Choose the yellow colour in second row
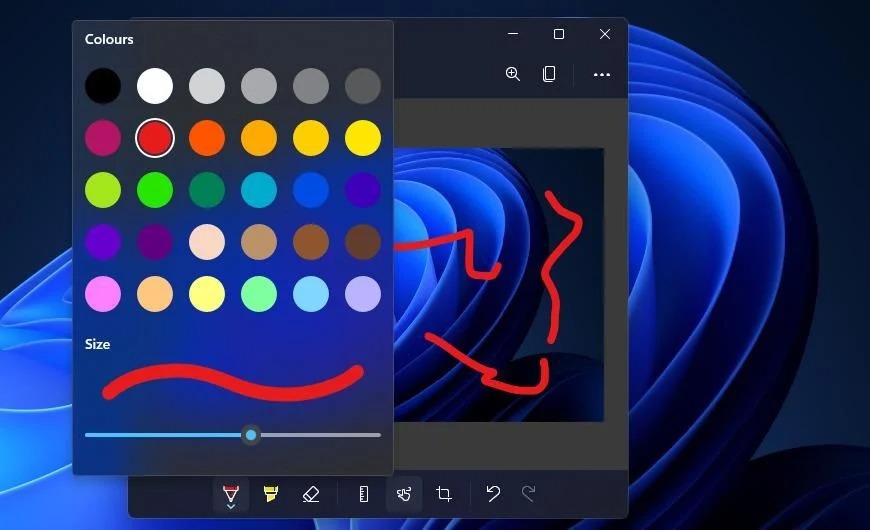The height and width of the screenshot is (530, 870). 363,138
